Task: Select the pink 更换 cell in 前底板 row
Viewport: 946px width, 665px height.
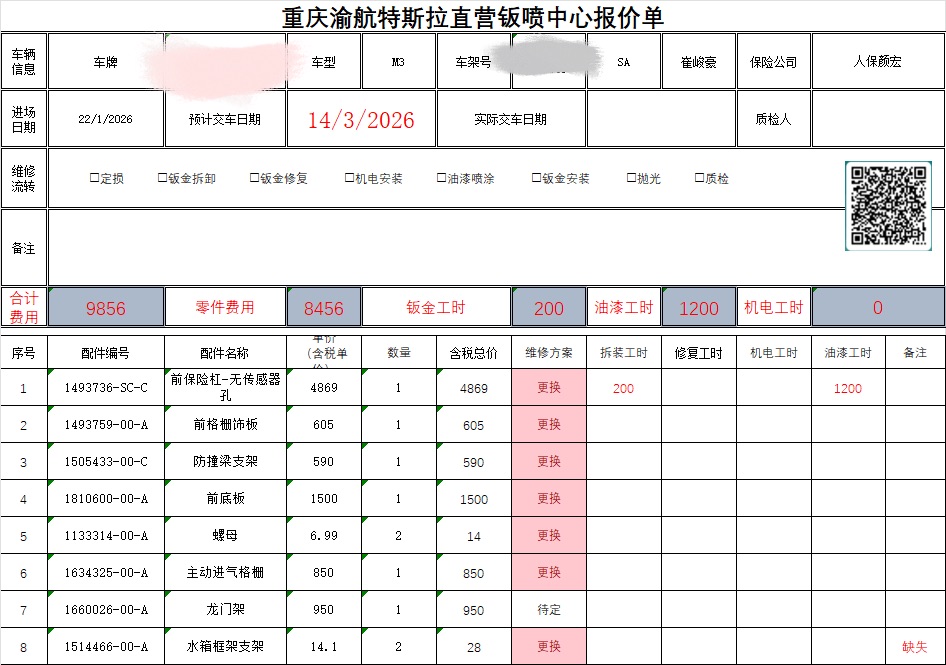Action: point(549,499)
